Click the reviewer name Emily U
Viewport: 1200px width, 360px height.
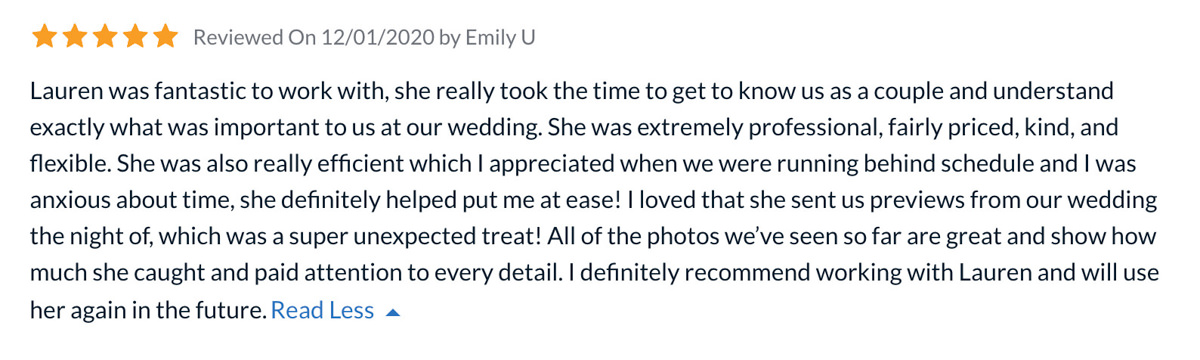(501, 38)
